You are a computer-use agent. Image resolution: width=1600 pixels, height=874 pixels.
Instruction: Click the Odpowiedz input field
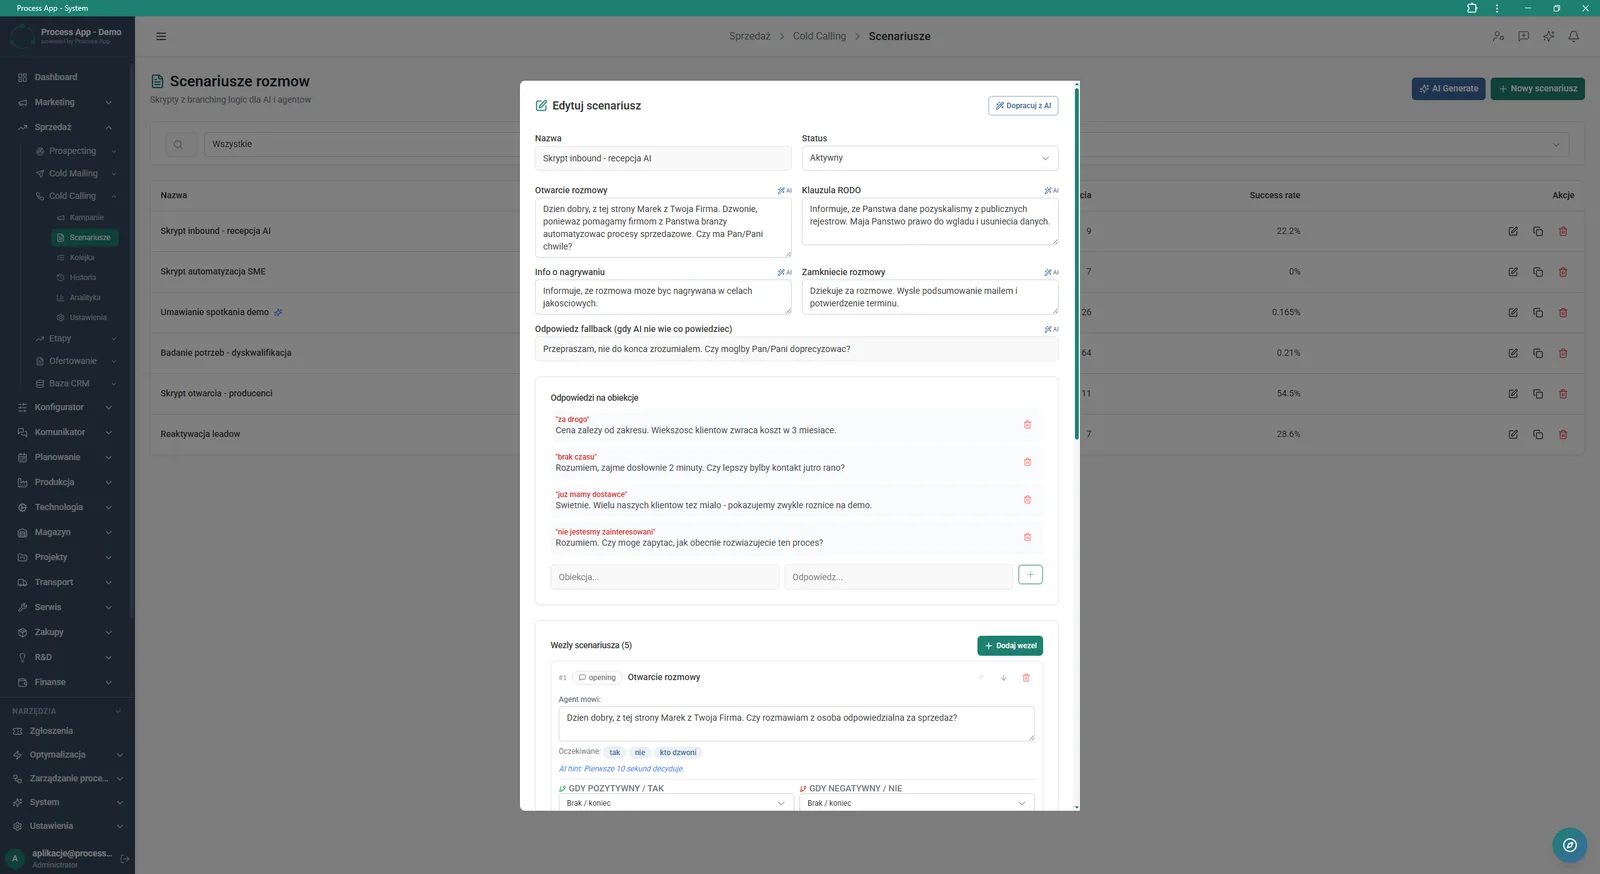pos(898,577)
